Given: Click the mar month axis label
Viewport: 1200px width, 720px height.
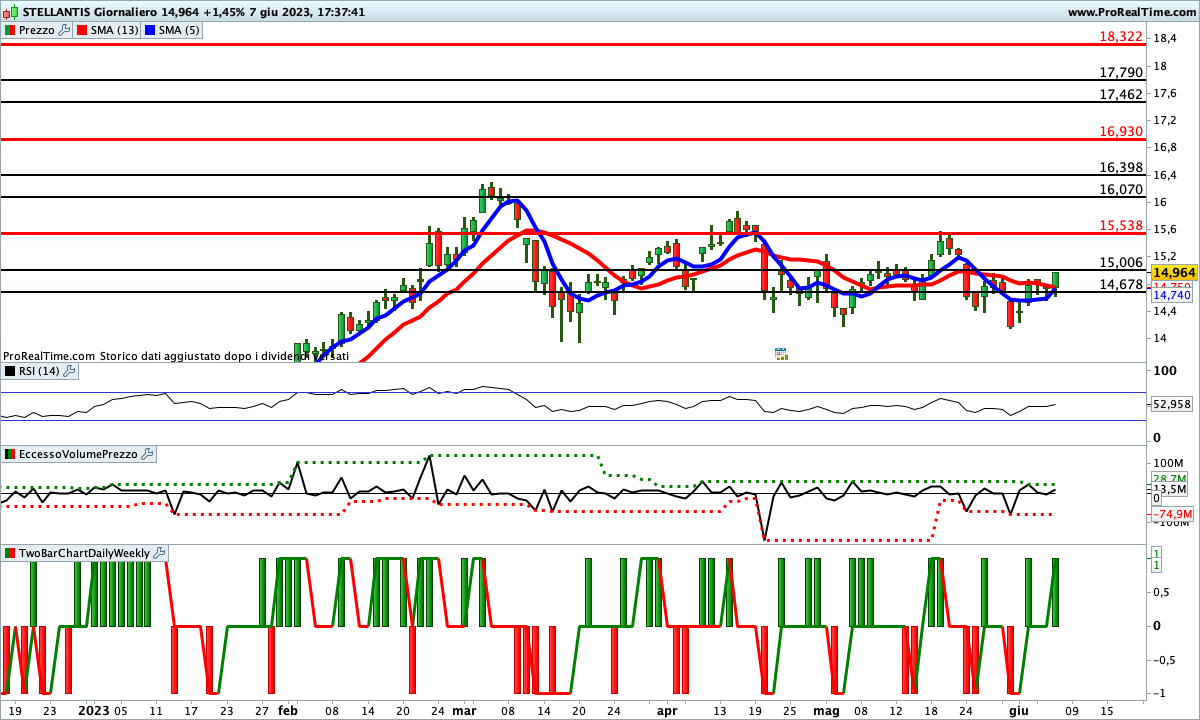Looking at the screenshot, I should pos(464,711).
